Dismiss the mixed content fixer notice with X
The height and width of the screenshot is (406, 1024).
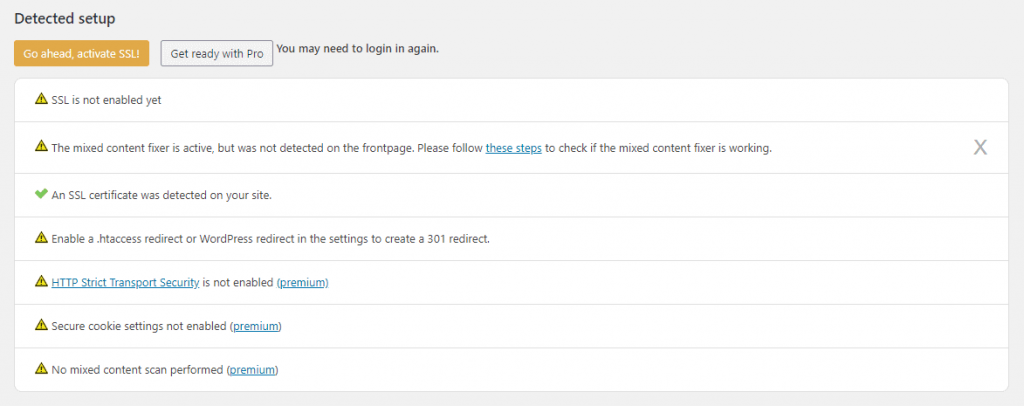point(980,148)
